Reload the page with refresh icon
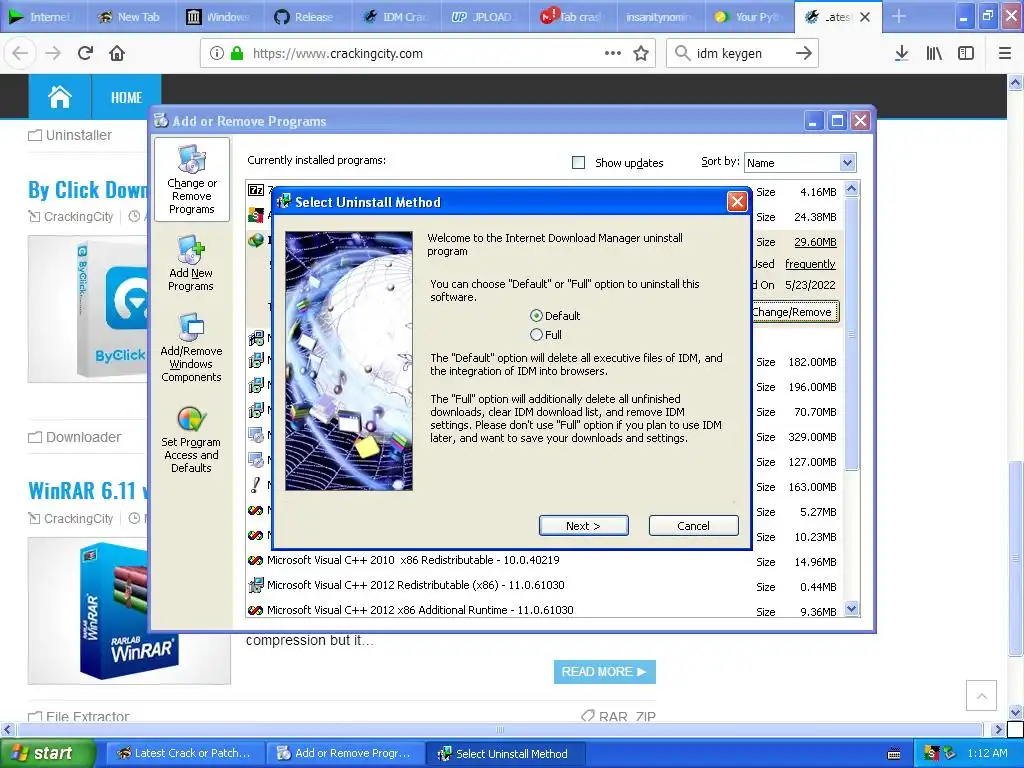The height and width of the screenshot is (768, 1024). coord(85,54)
